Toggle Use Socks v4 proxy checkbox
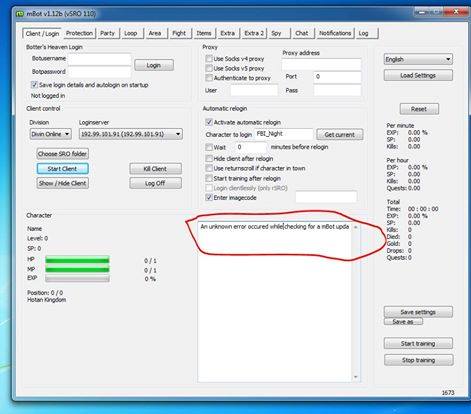The height and width of the screenshot is (414, 471). click(209, 59)
